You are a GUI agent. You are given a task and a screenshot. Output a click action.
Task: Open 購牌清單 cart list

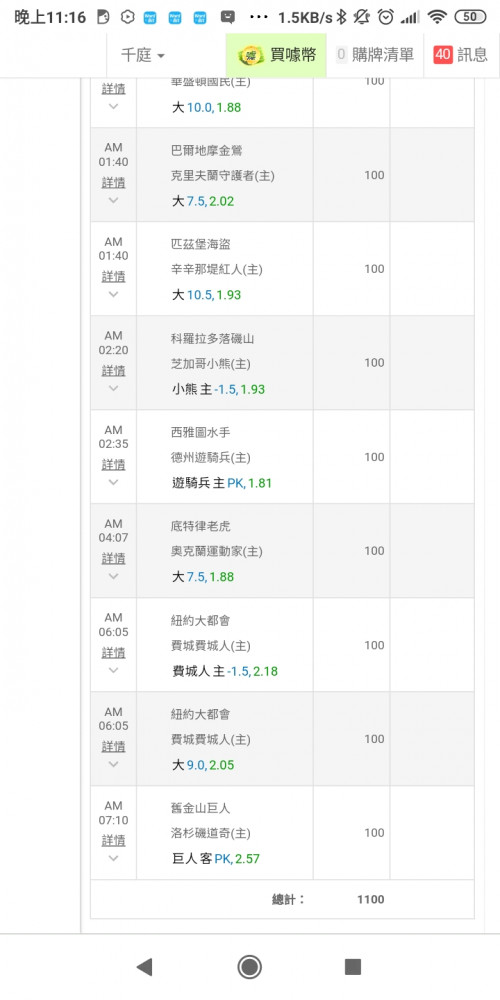[375, 55]
